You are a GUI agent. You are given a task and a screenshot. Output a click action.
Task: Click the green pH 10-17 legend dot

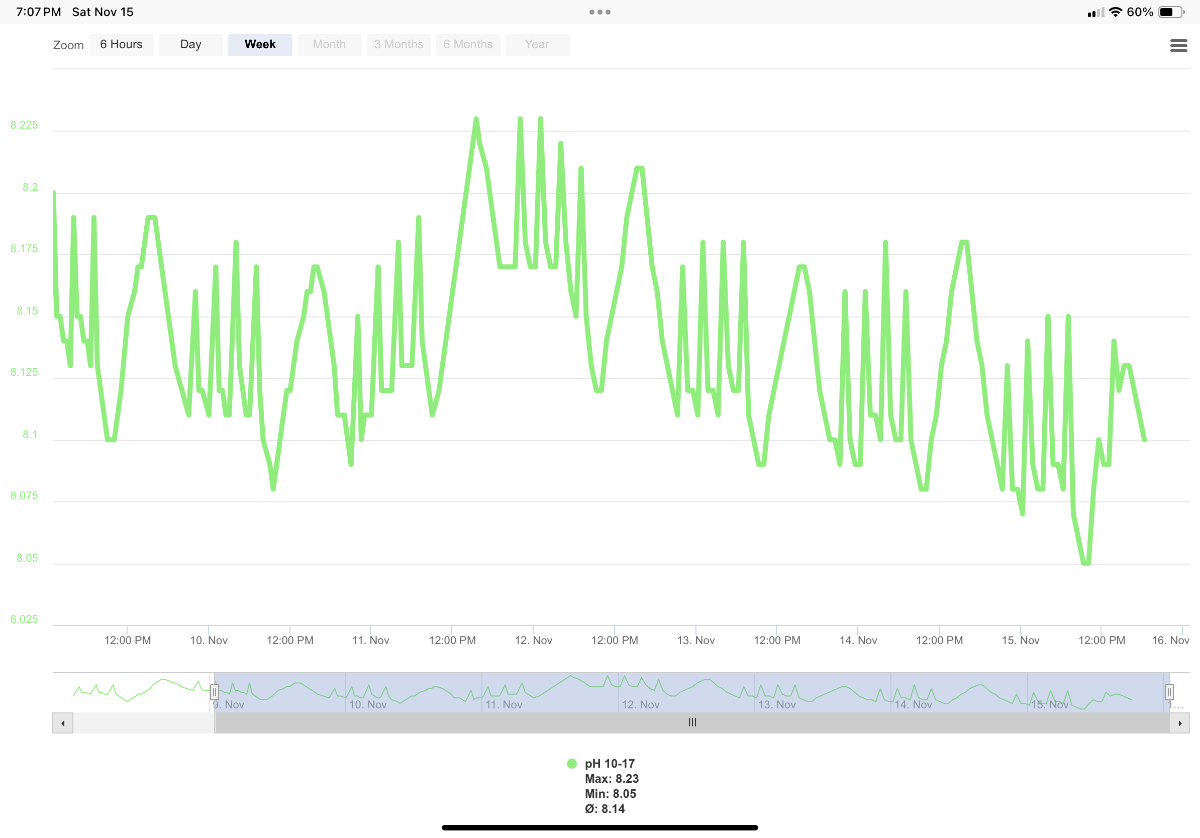coord(572,764)
